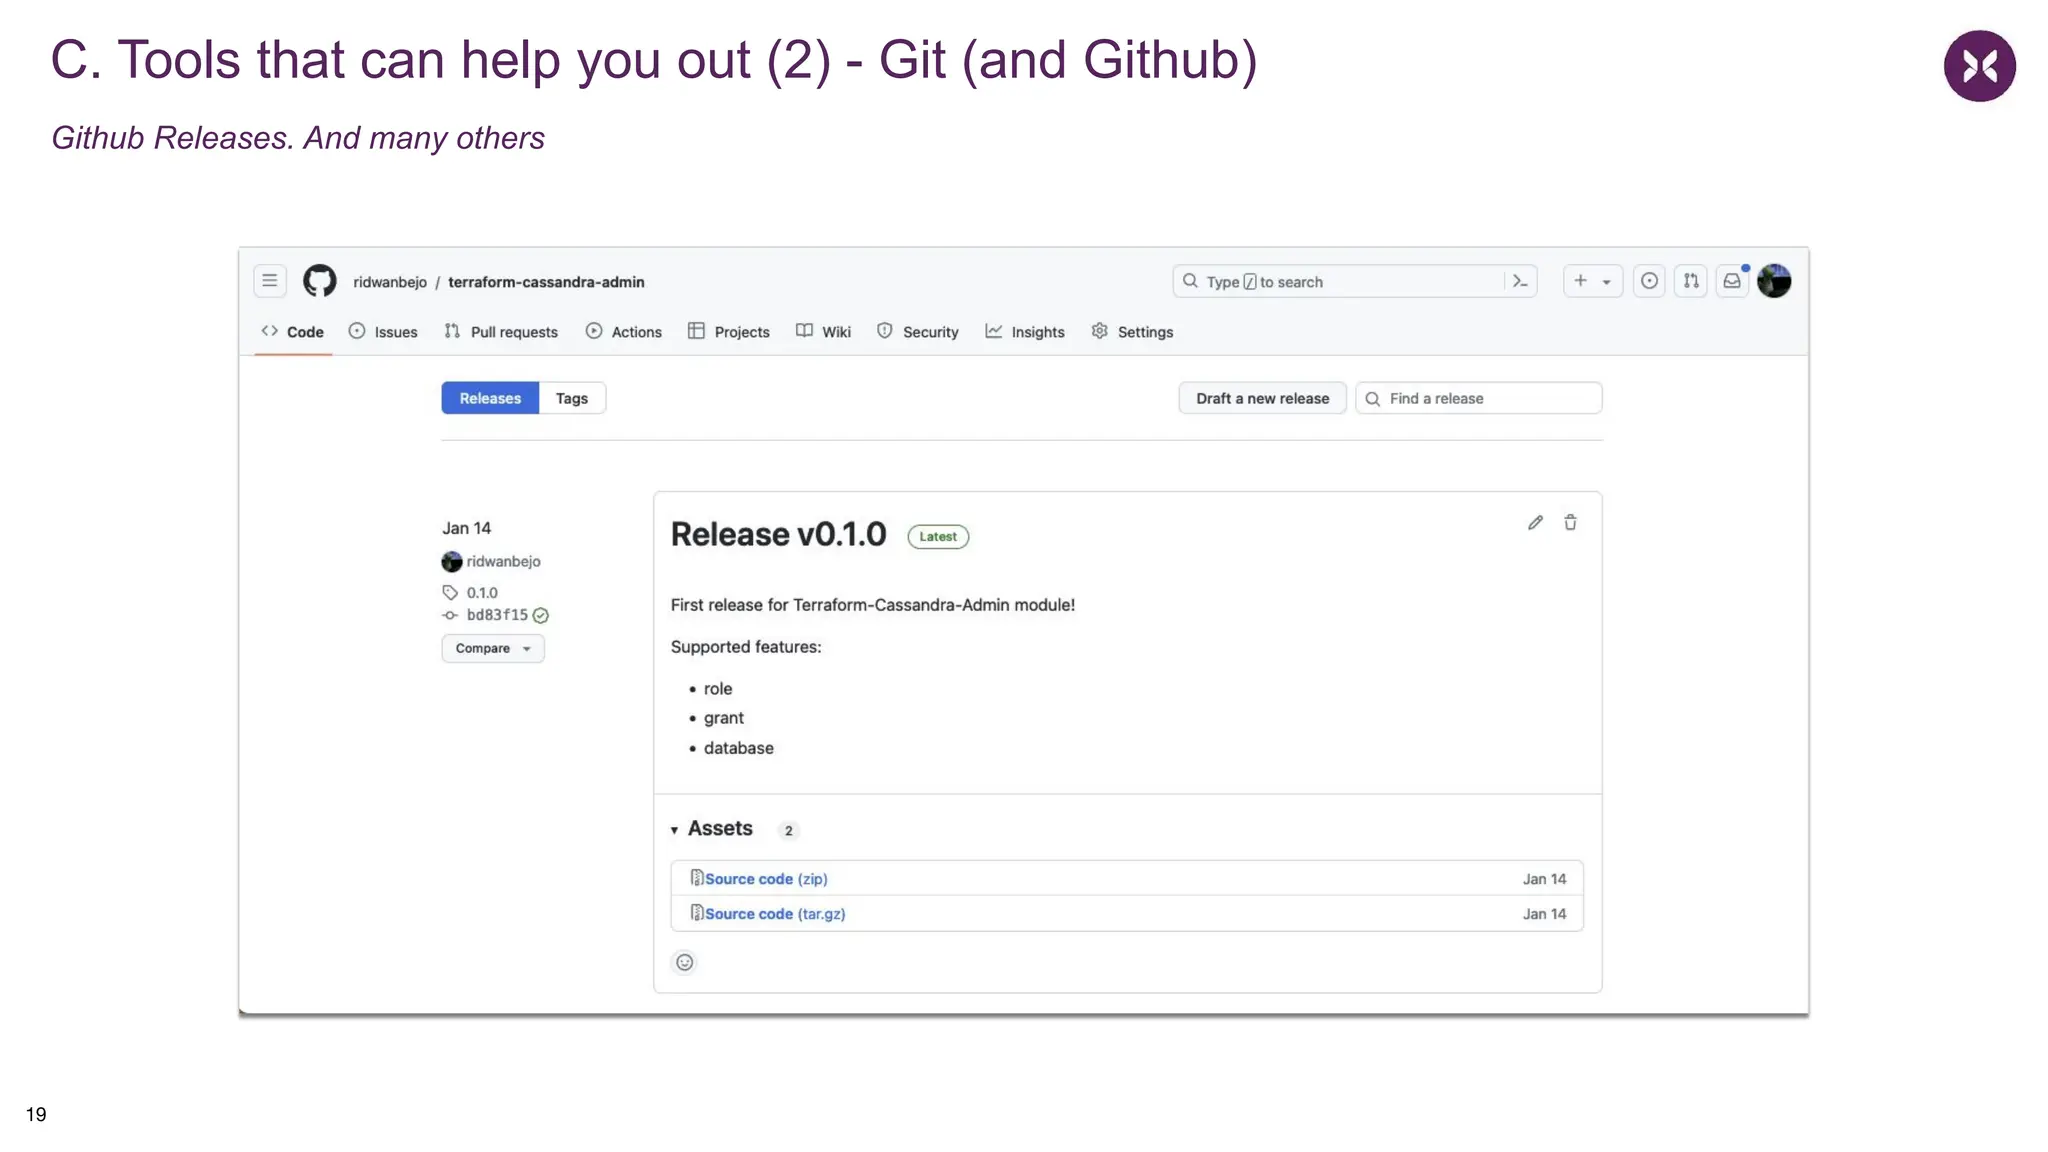Viewport: 2048px width, 1152px height.
Task: Switch to the Issues tab
Action: pos(383,332)
